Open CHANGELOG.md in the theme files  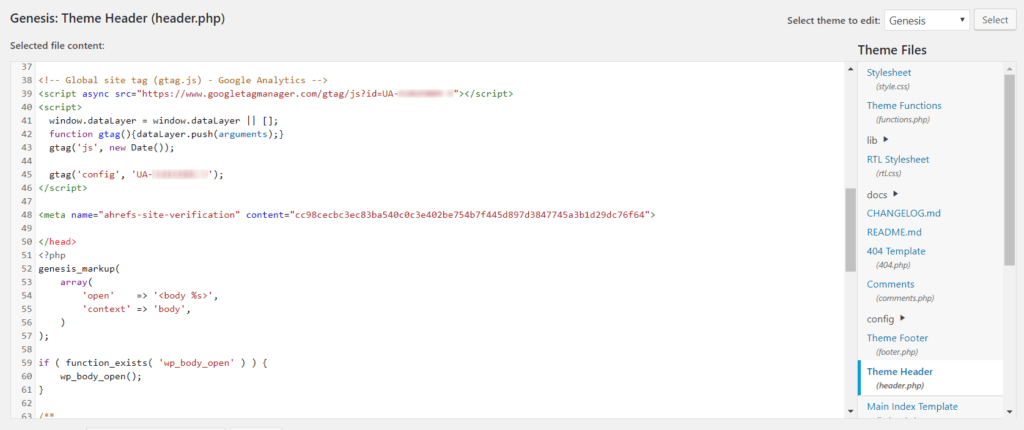904,213
